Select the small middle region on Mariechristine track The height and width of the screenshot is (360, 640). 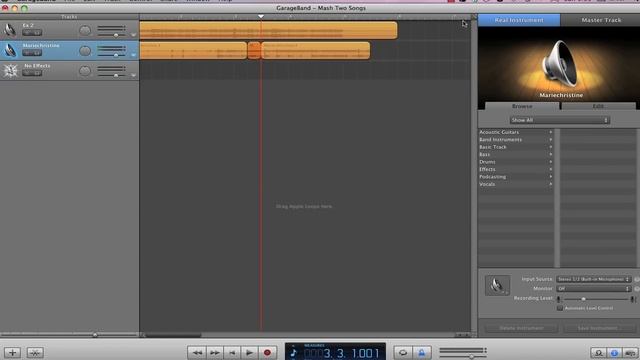coord(254,51)
